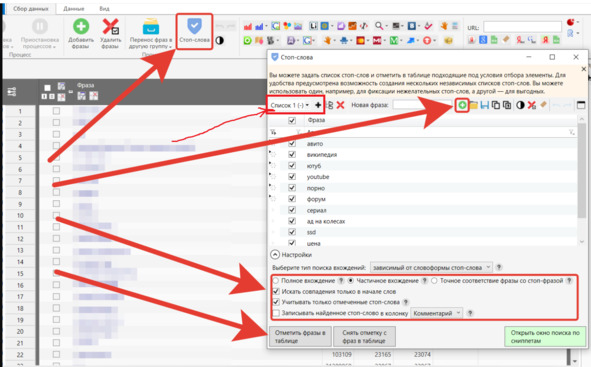The height and width of the screenshot is (367, 591).
Task: Switch to the Вид tab
Action: tap(104, 8)
